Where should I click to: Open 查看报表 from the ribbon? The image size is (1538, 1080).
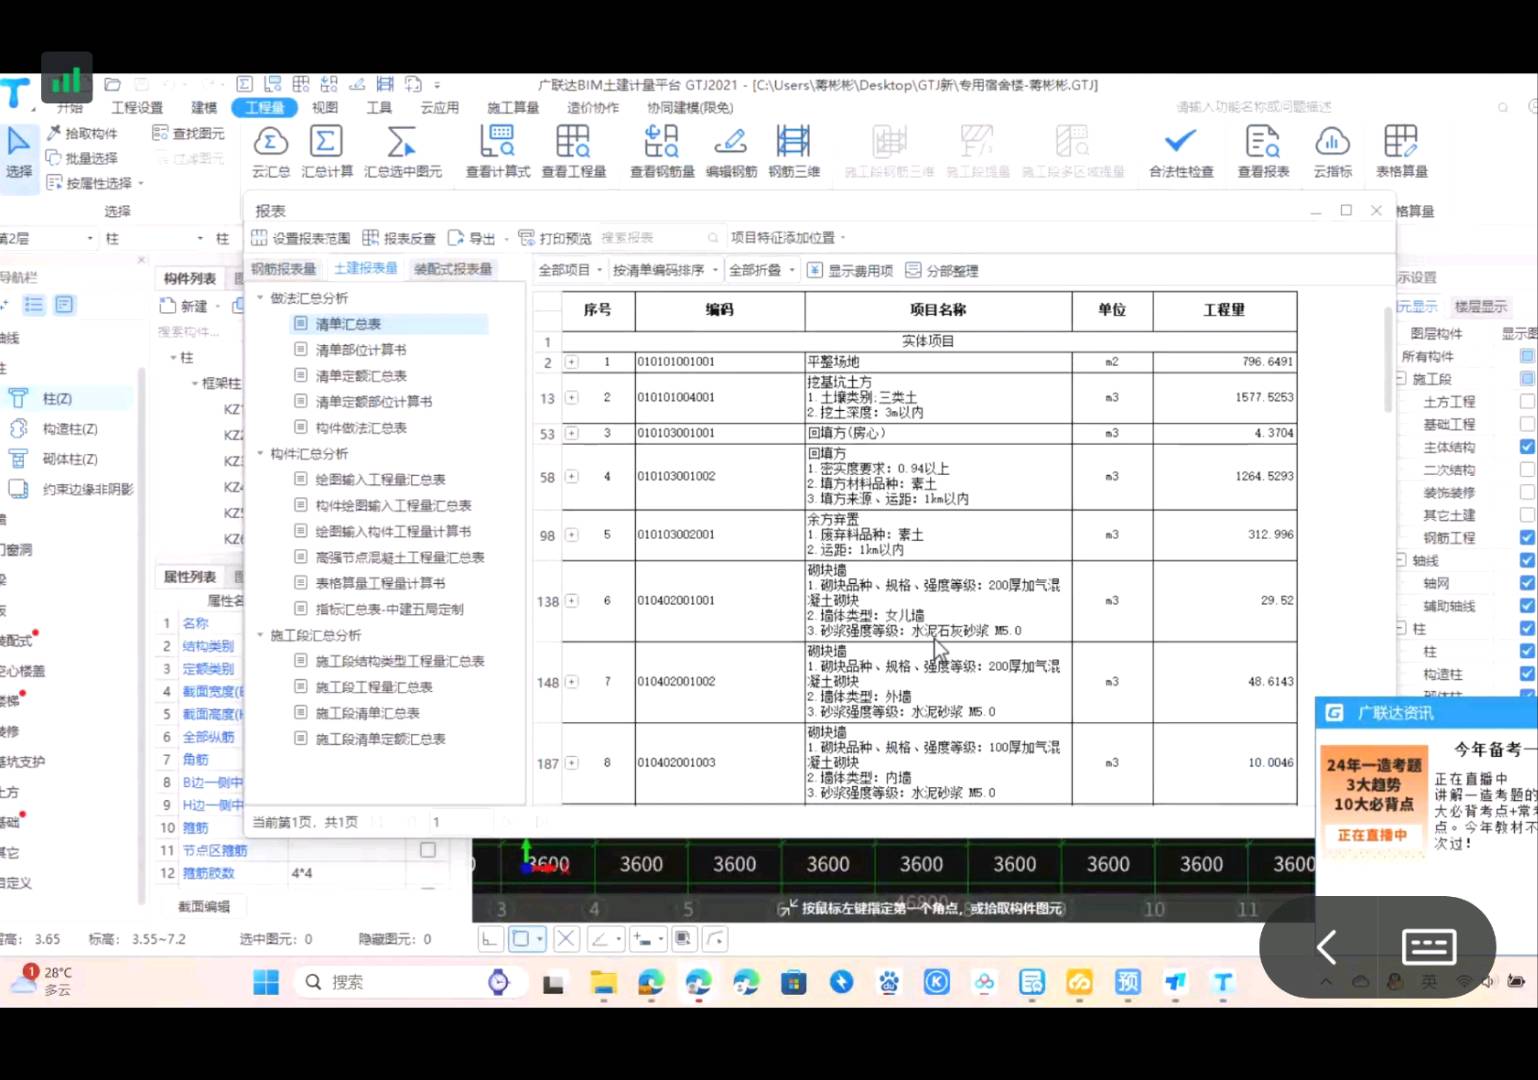coord(1263,152)
